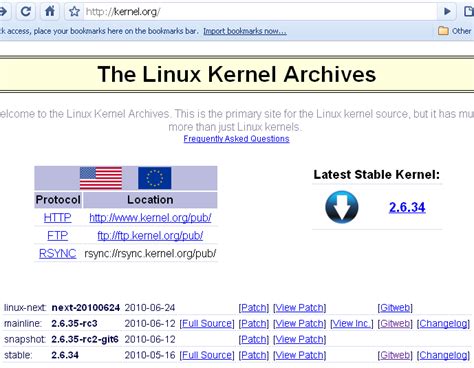Click the Go arrow beside the address bar
474x368 pixels.
[448, 12]
